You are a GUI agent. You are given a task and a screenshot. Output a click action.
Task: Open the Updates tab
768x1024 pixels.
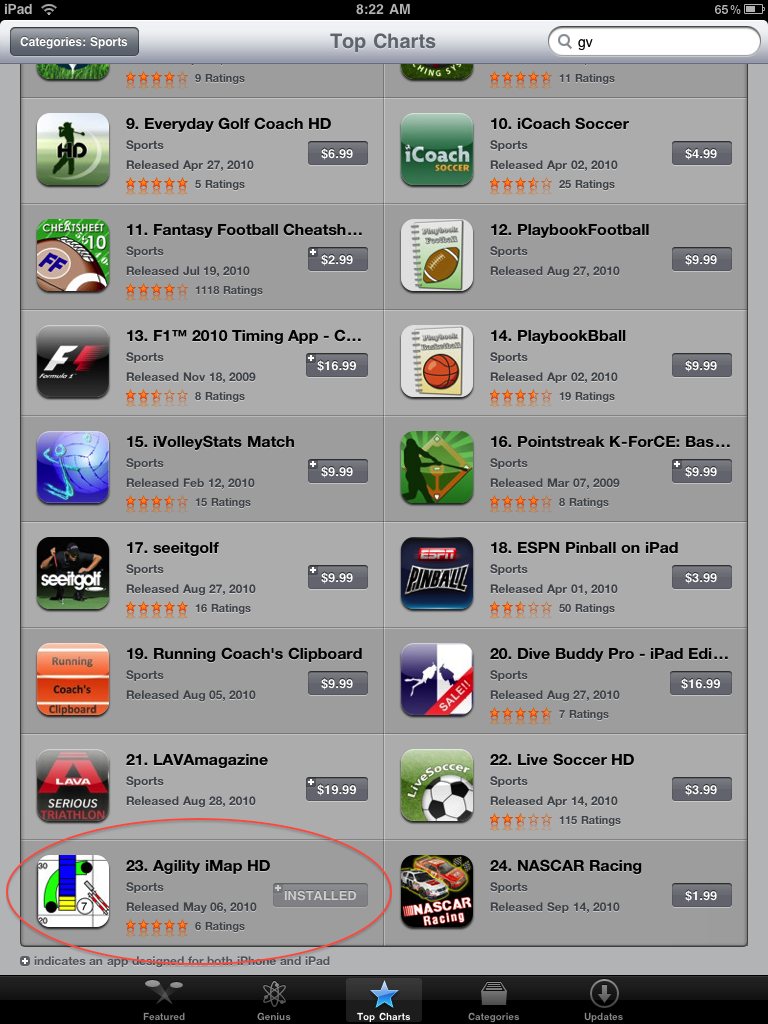tap(603, 1000)
